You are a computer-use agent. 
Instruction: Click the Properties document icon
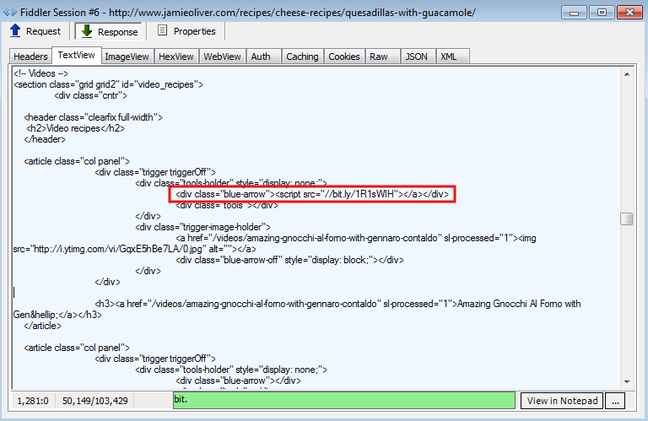pos(162,30)
